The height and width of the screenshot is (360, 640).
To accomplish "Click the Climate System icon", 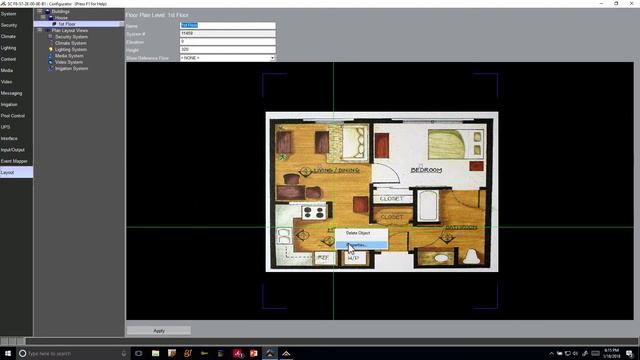I will click(51, 43).
